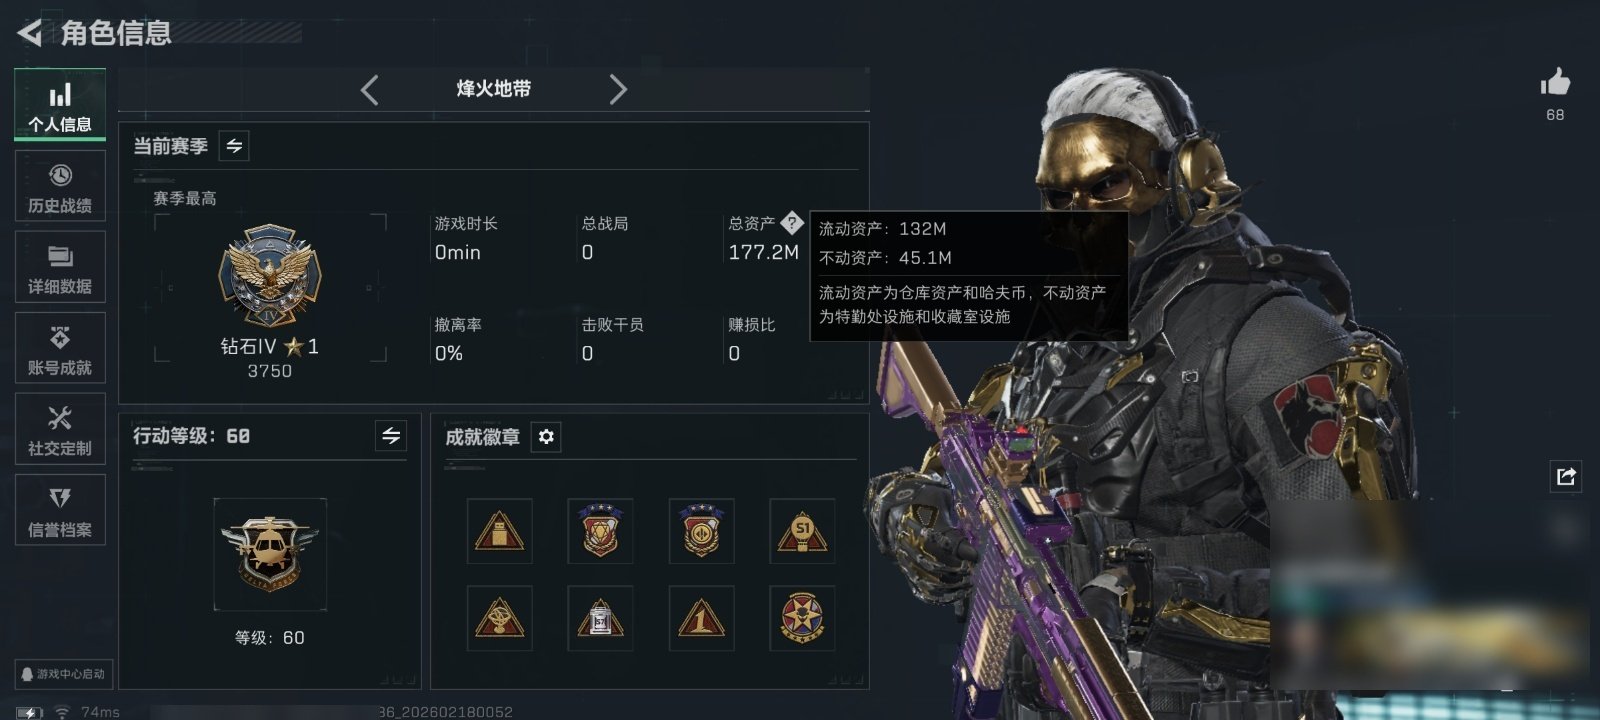Toggle the season swap button beside 当前赛季
The image size is (1600, 720).
click(234, 146)
